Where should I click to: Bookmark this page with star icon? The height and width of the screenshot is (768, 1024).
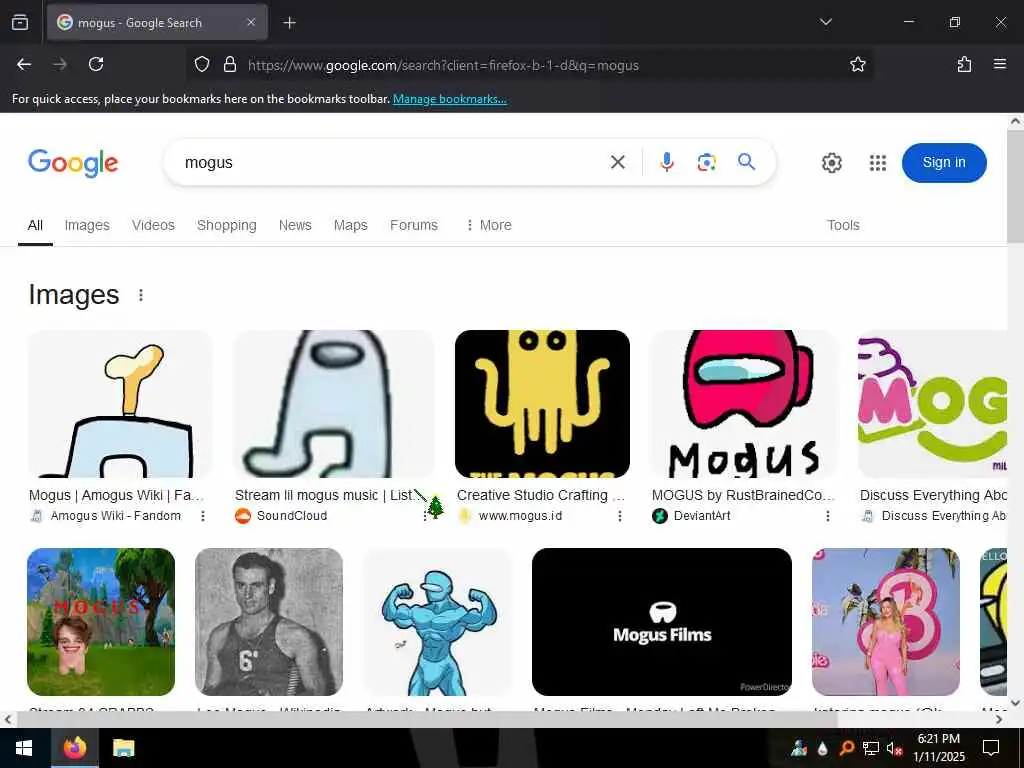857,64
